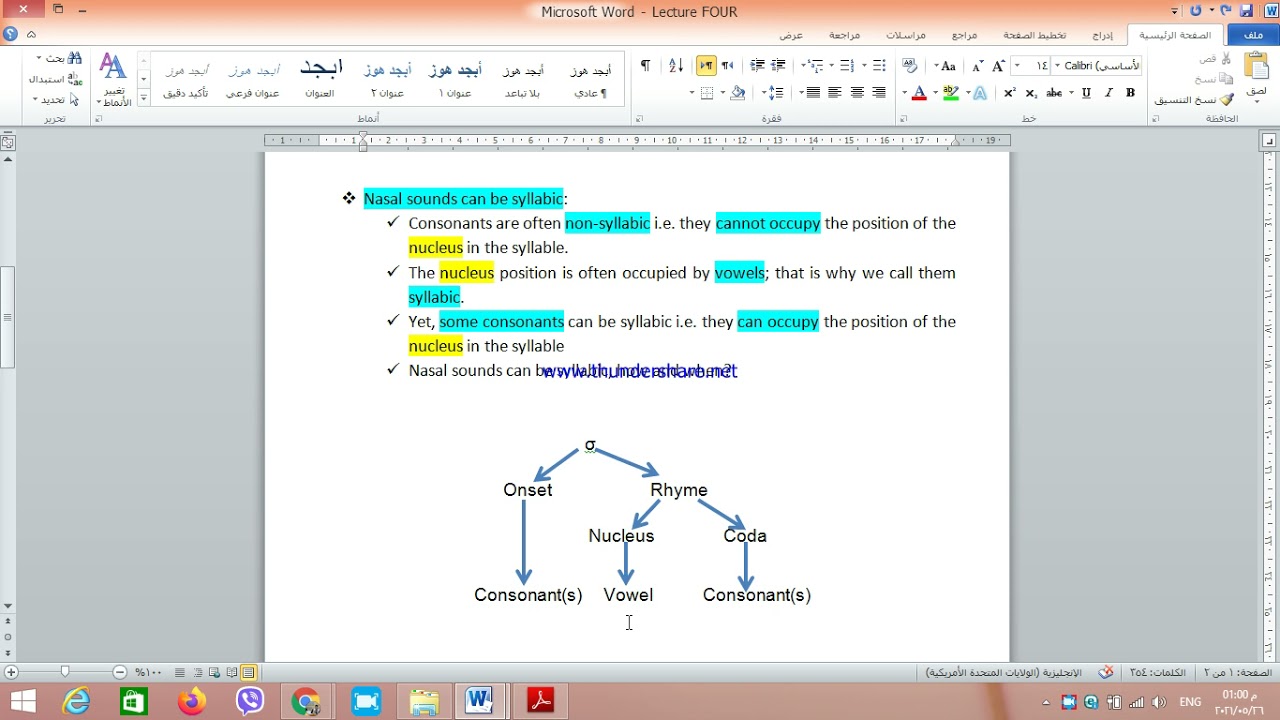Open the ملف (File) tab

1253,35
